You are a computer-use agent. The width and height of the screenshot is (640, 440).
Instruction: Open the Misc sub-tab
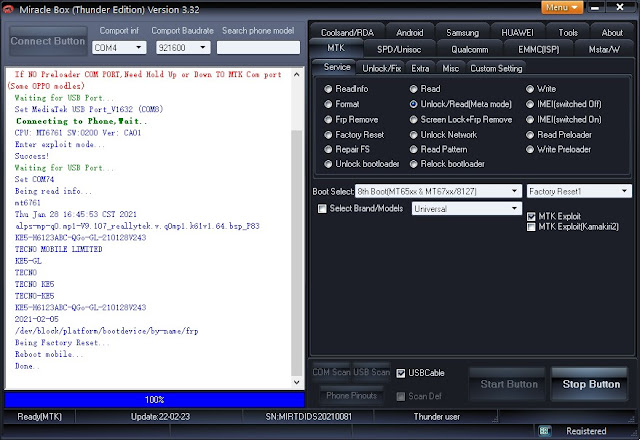[451, 68]
